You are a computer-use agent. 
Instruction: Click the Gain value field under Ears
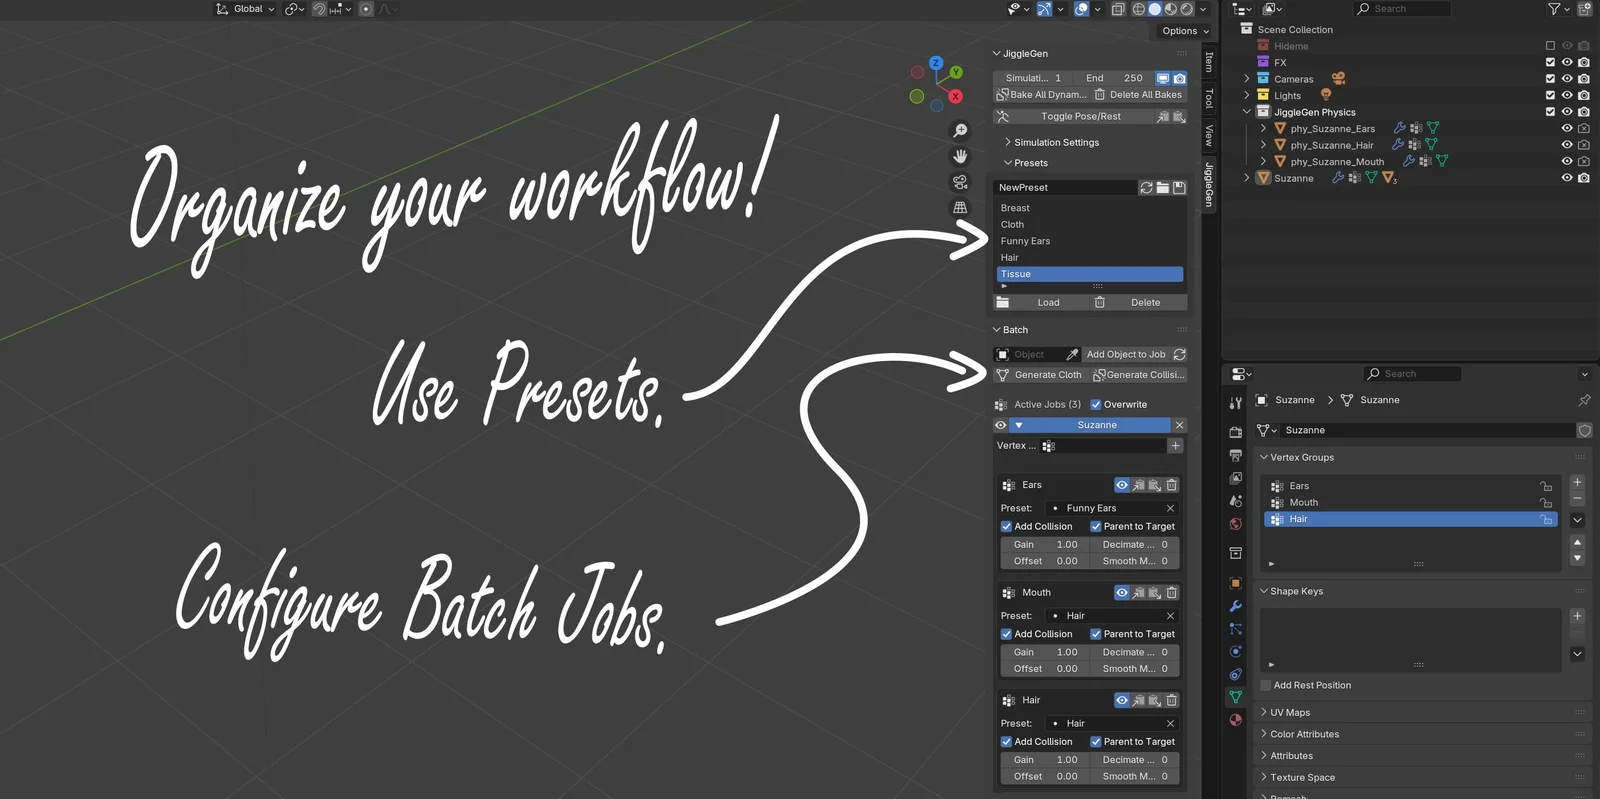(x=1045, y=545)
